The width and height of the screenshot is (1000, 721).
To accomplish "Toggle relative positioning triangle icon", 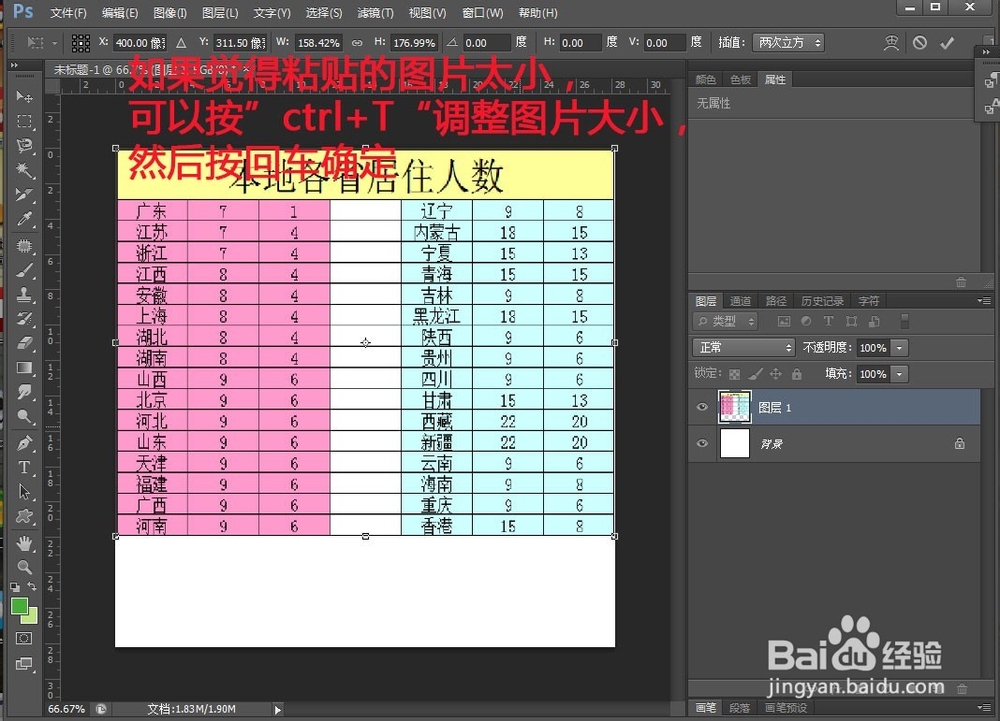I will tap(181, 43).
